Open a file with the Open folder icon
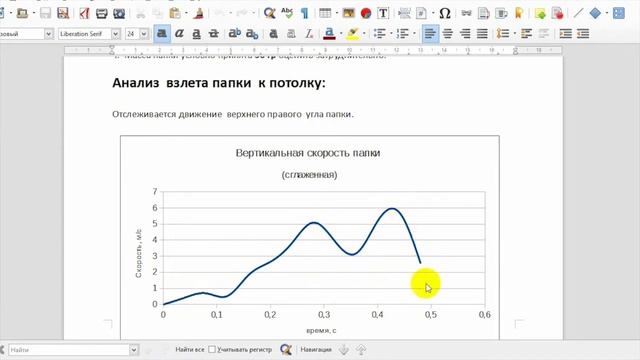Screen dimensions: 640x360 click(22, 13)
